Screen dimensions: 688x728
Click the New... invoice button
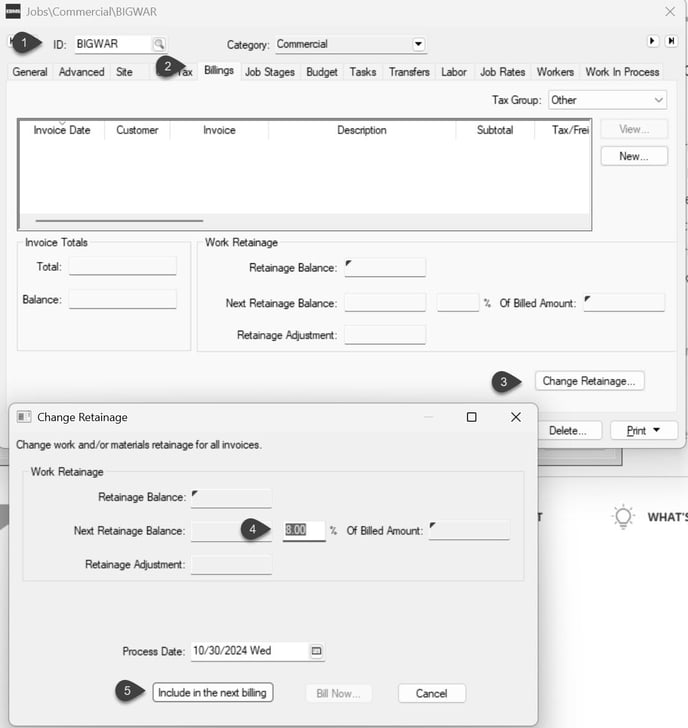click(x=634, y=156)
